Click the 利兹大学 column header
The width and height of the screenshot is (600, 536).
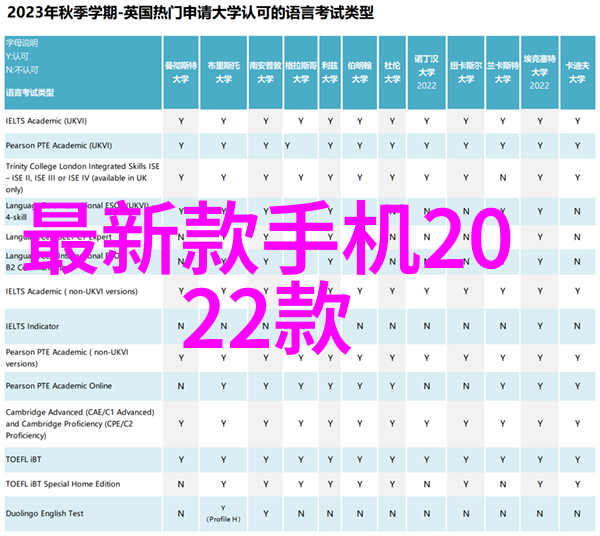(330, 72)
